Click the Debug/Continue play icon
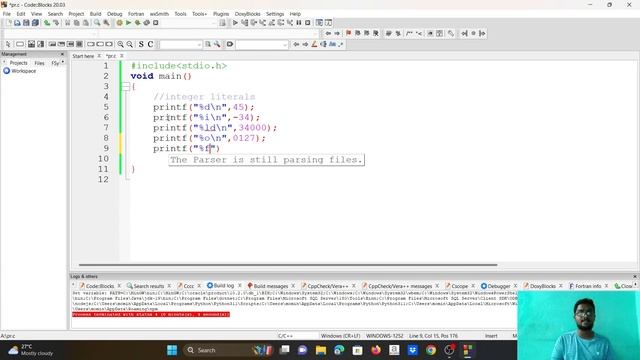Screen dimensions: 640x360 click(x=235, y=23)
